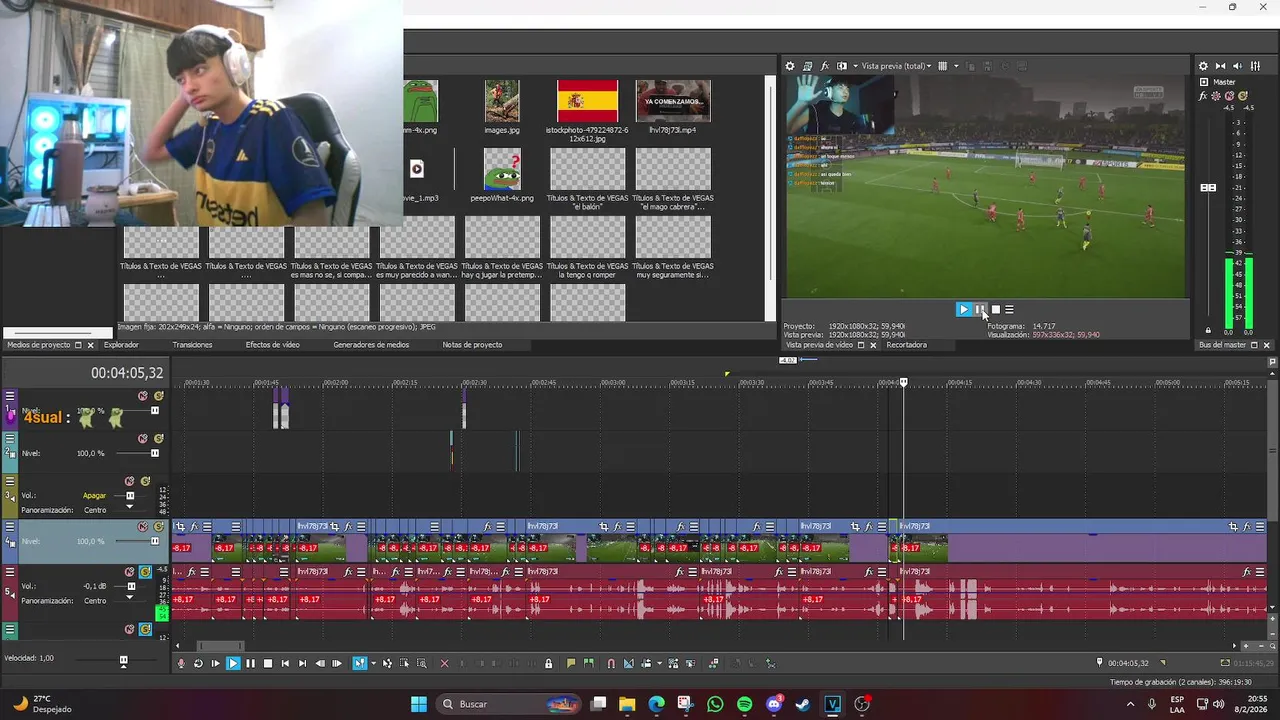The image size is (1280, 720).
Task: Open Notas de proyecto tab
Action: click(472, 345)
